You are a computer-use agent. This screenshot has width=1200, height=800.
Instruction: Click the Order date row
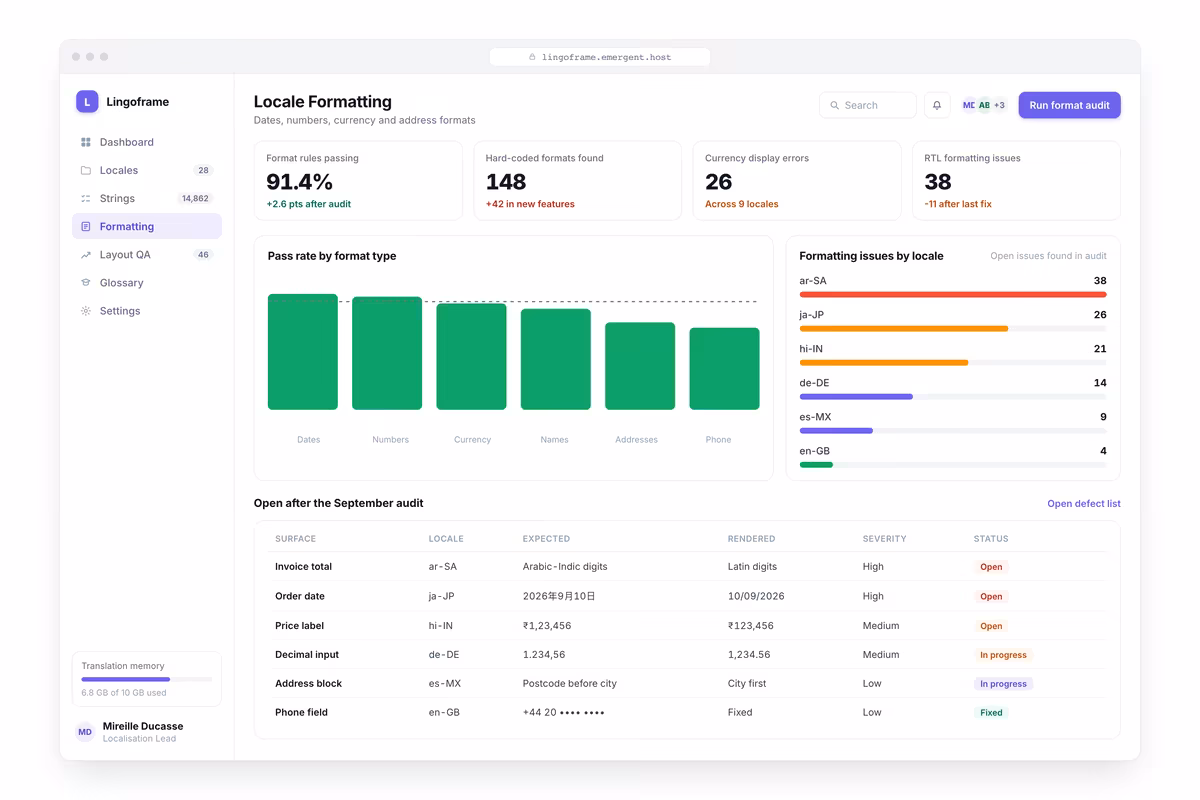[x=687, y=596]
